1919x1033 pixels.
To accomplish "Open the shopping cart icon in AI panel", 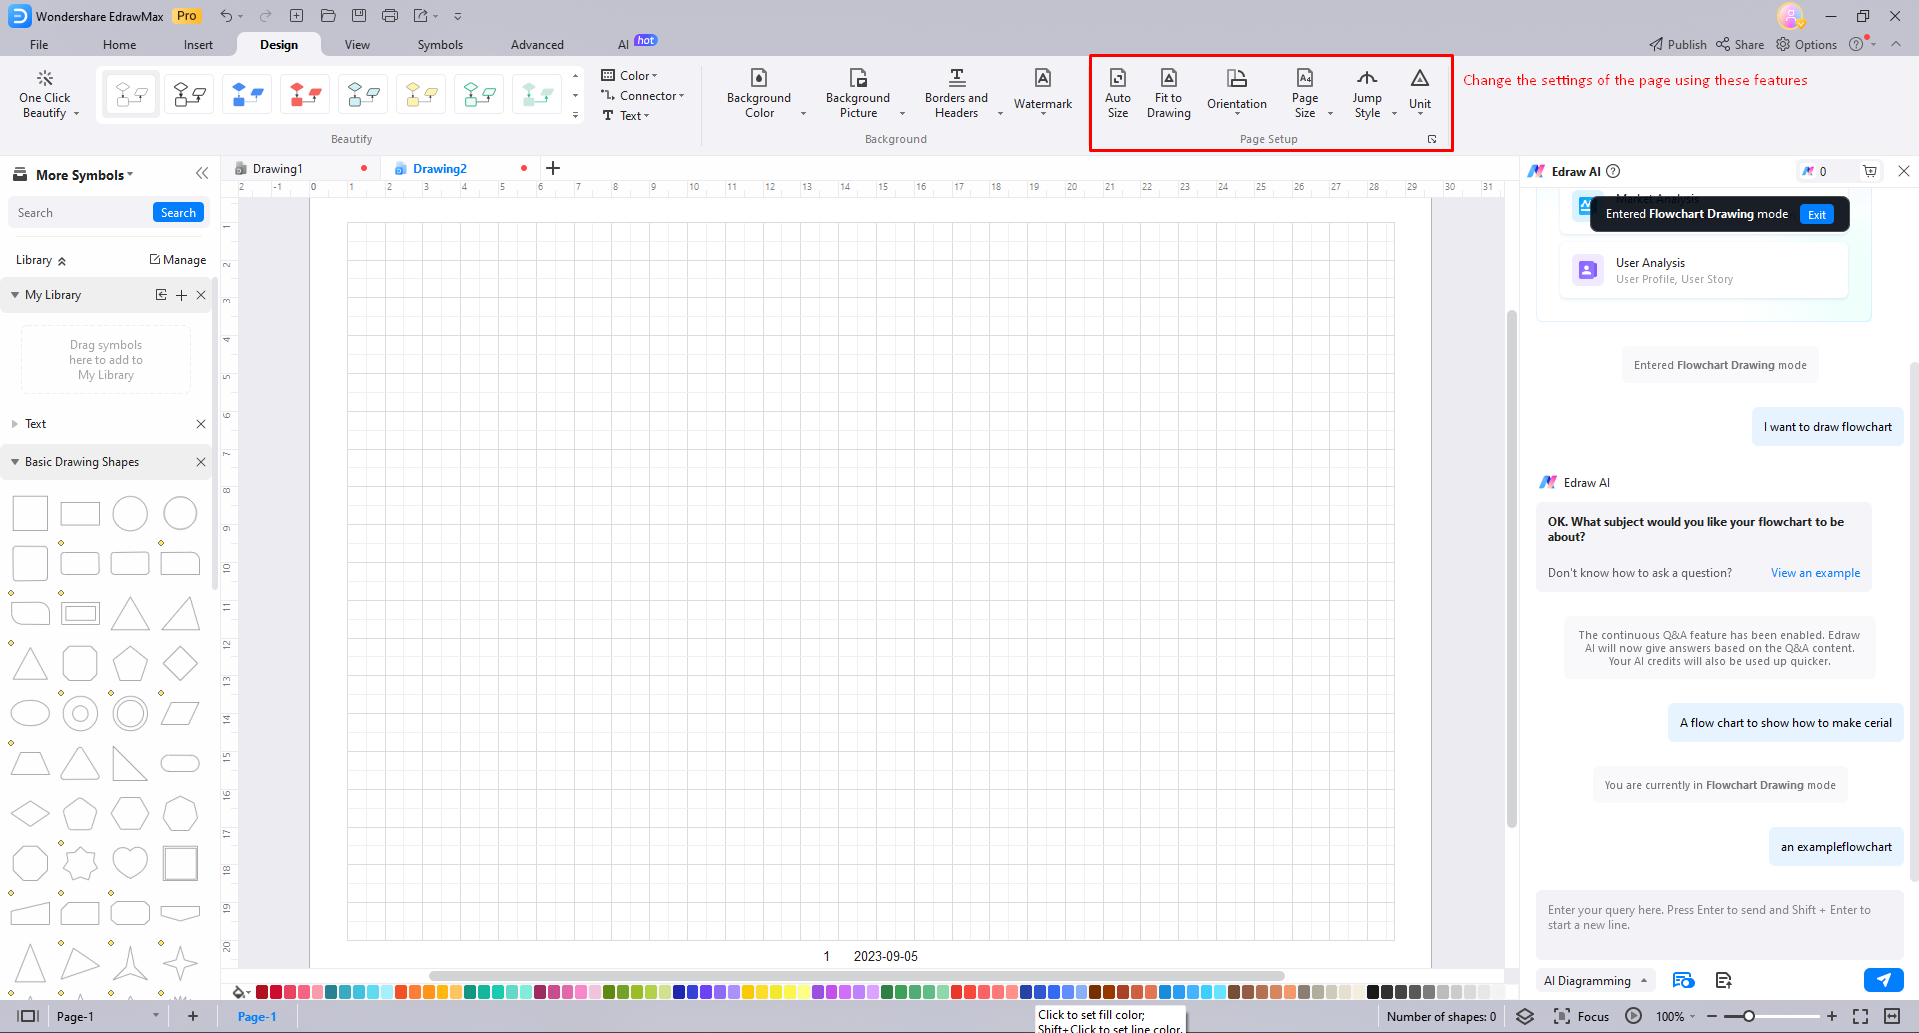I will (x=1870, y=171).
